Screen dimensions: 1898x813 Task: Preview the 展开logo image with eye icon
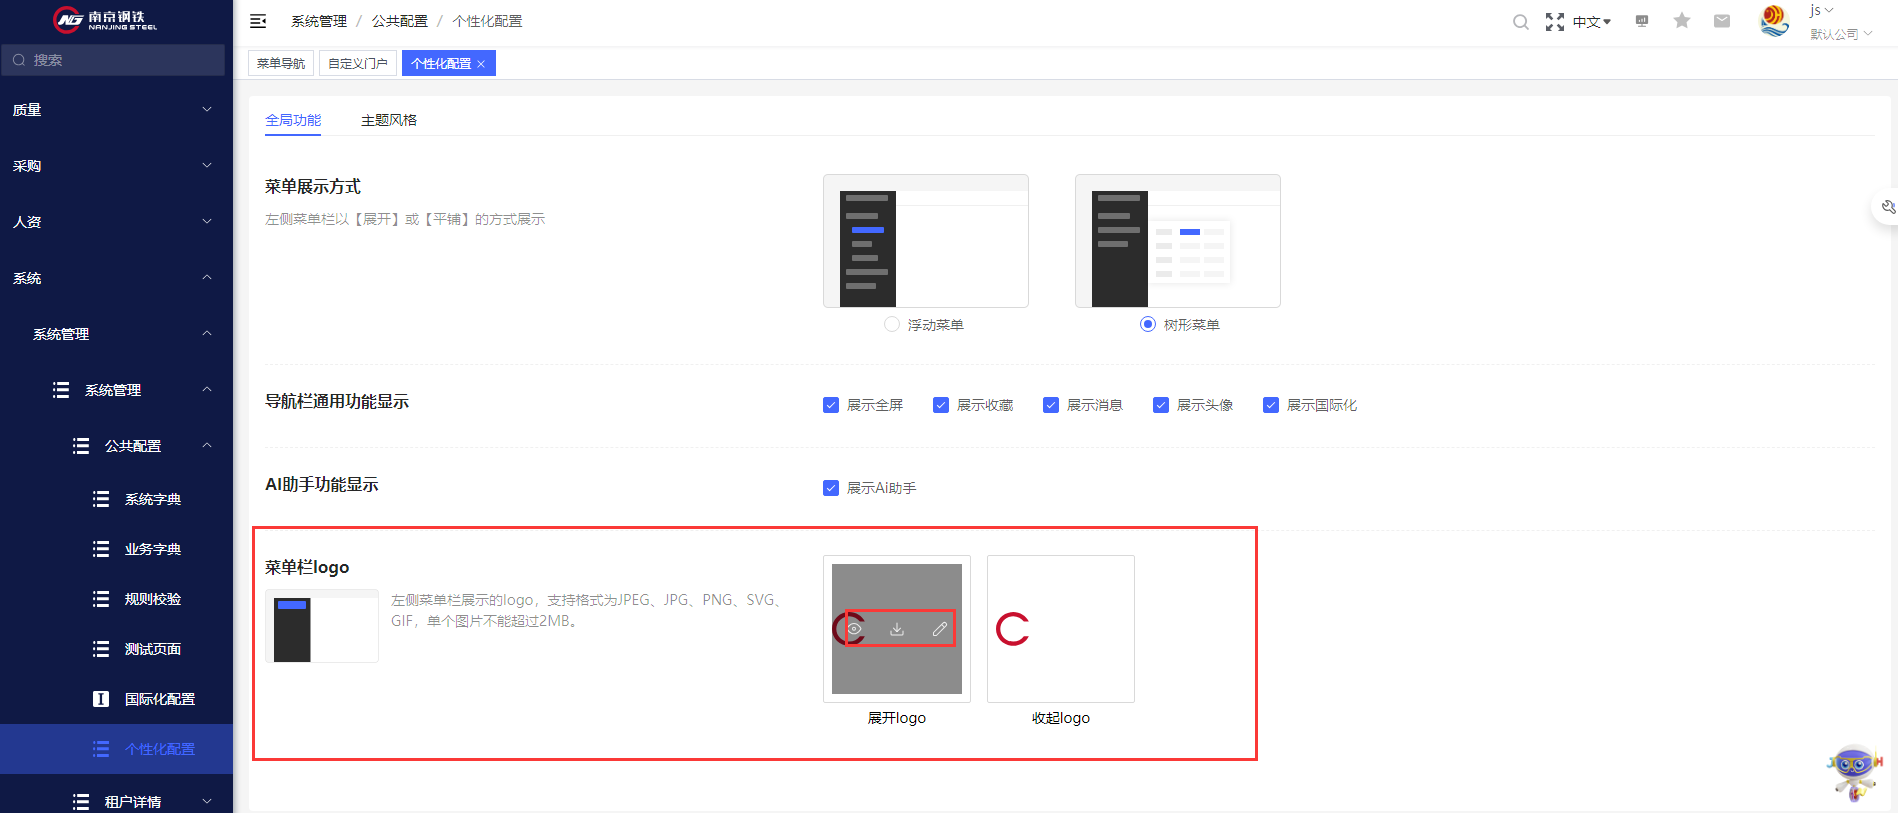point(854,629)
